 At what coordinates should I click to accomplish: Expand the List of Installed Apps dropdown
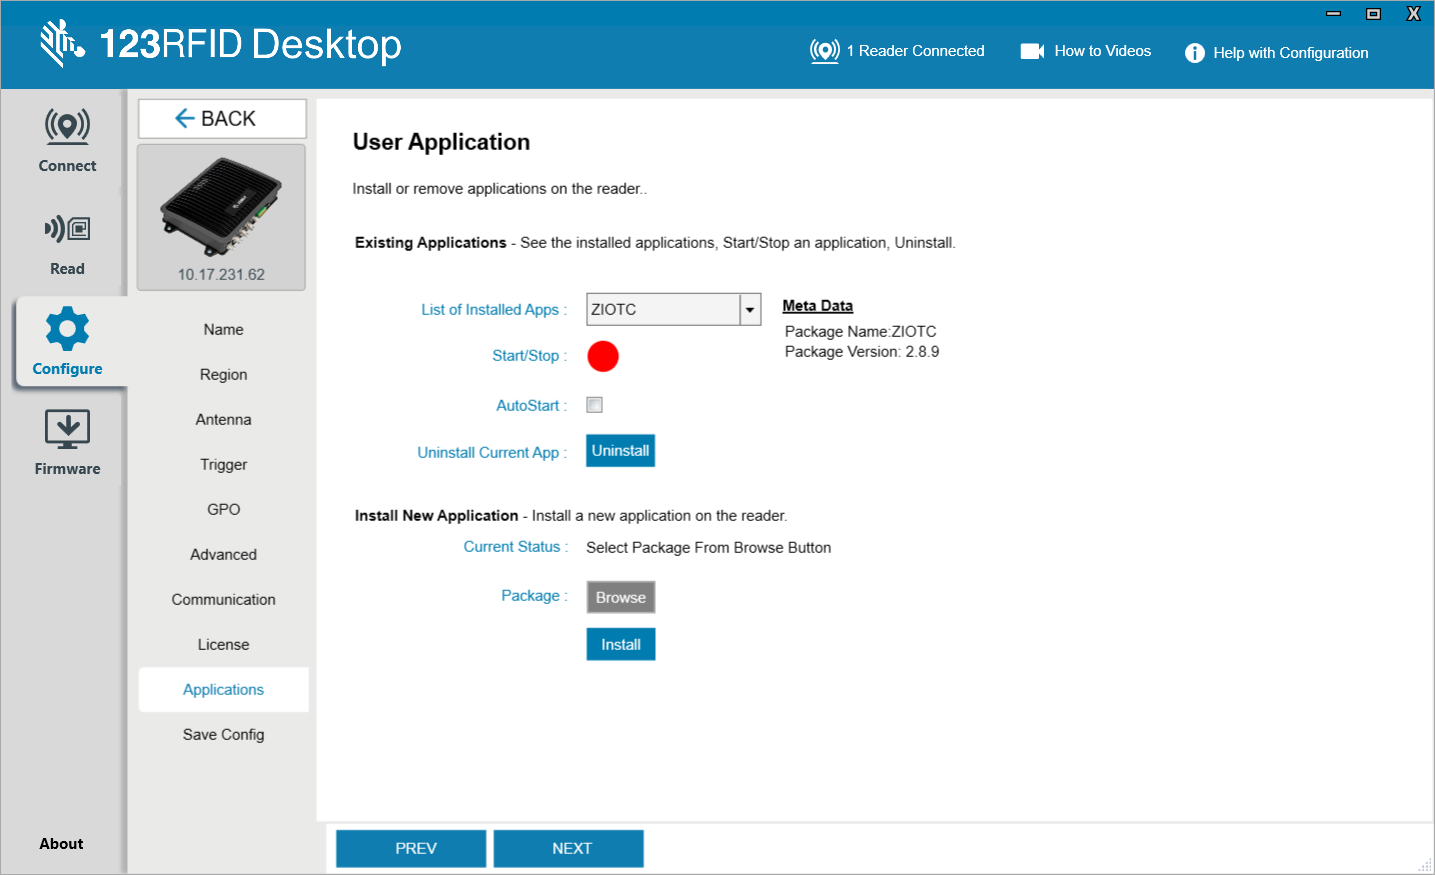[x=749, y=309]
